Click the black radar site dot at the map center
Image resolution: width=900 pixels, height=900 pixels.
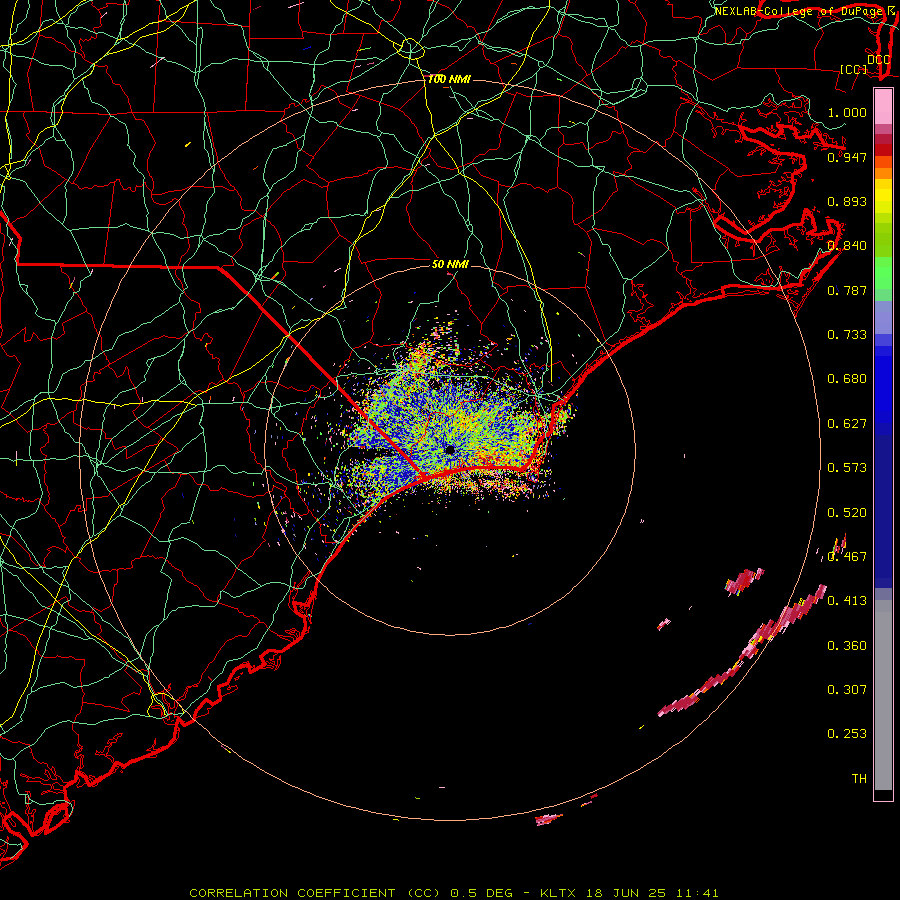tap(450, 449)
